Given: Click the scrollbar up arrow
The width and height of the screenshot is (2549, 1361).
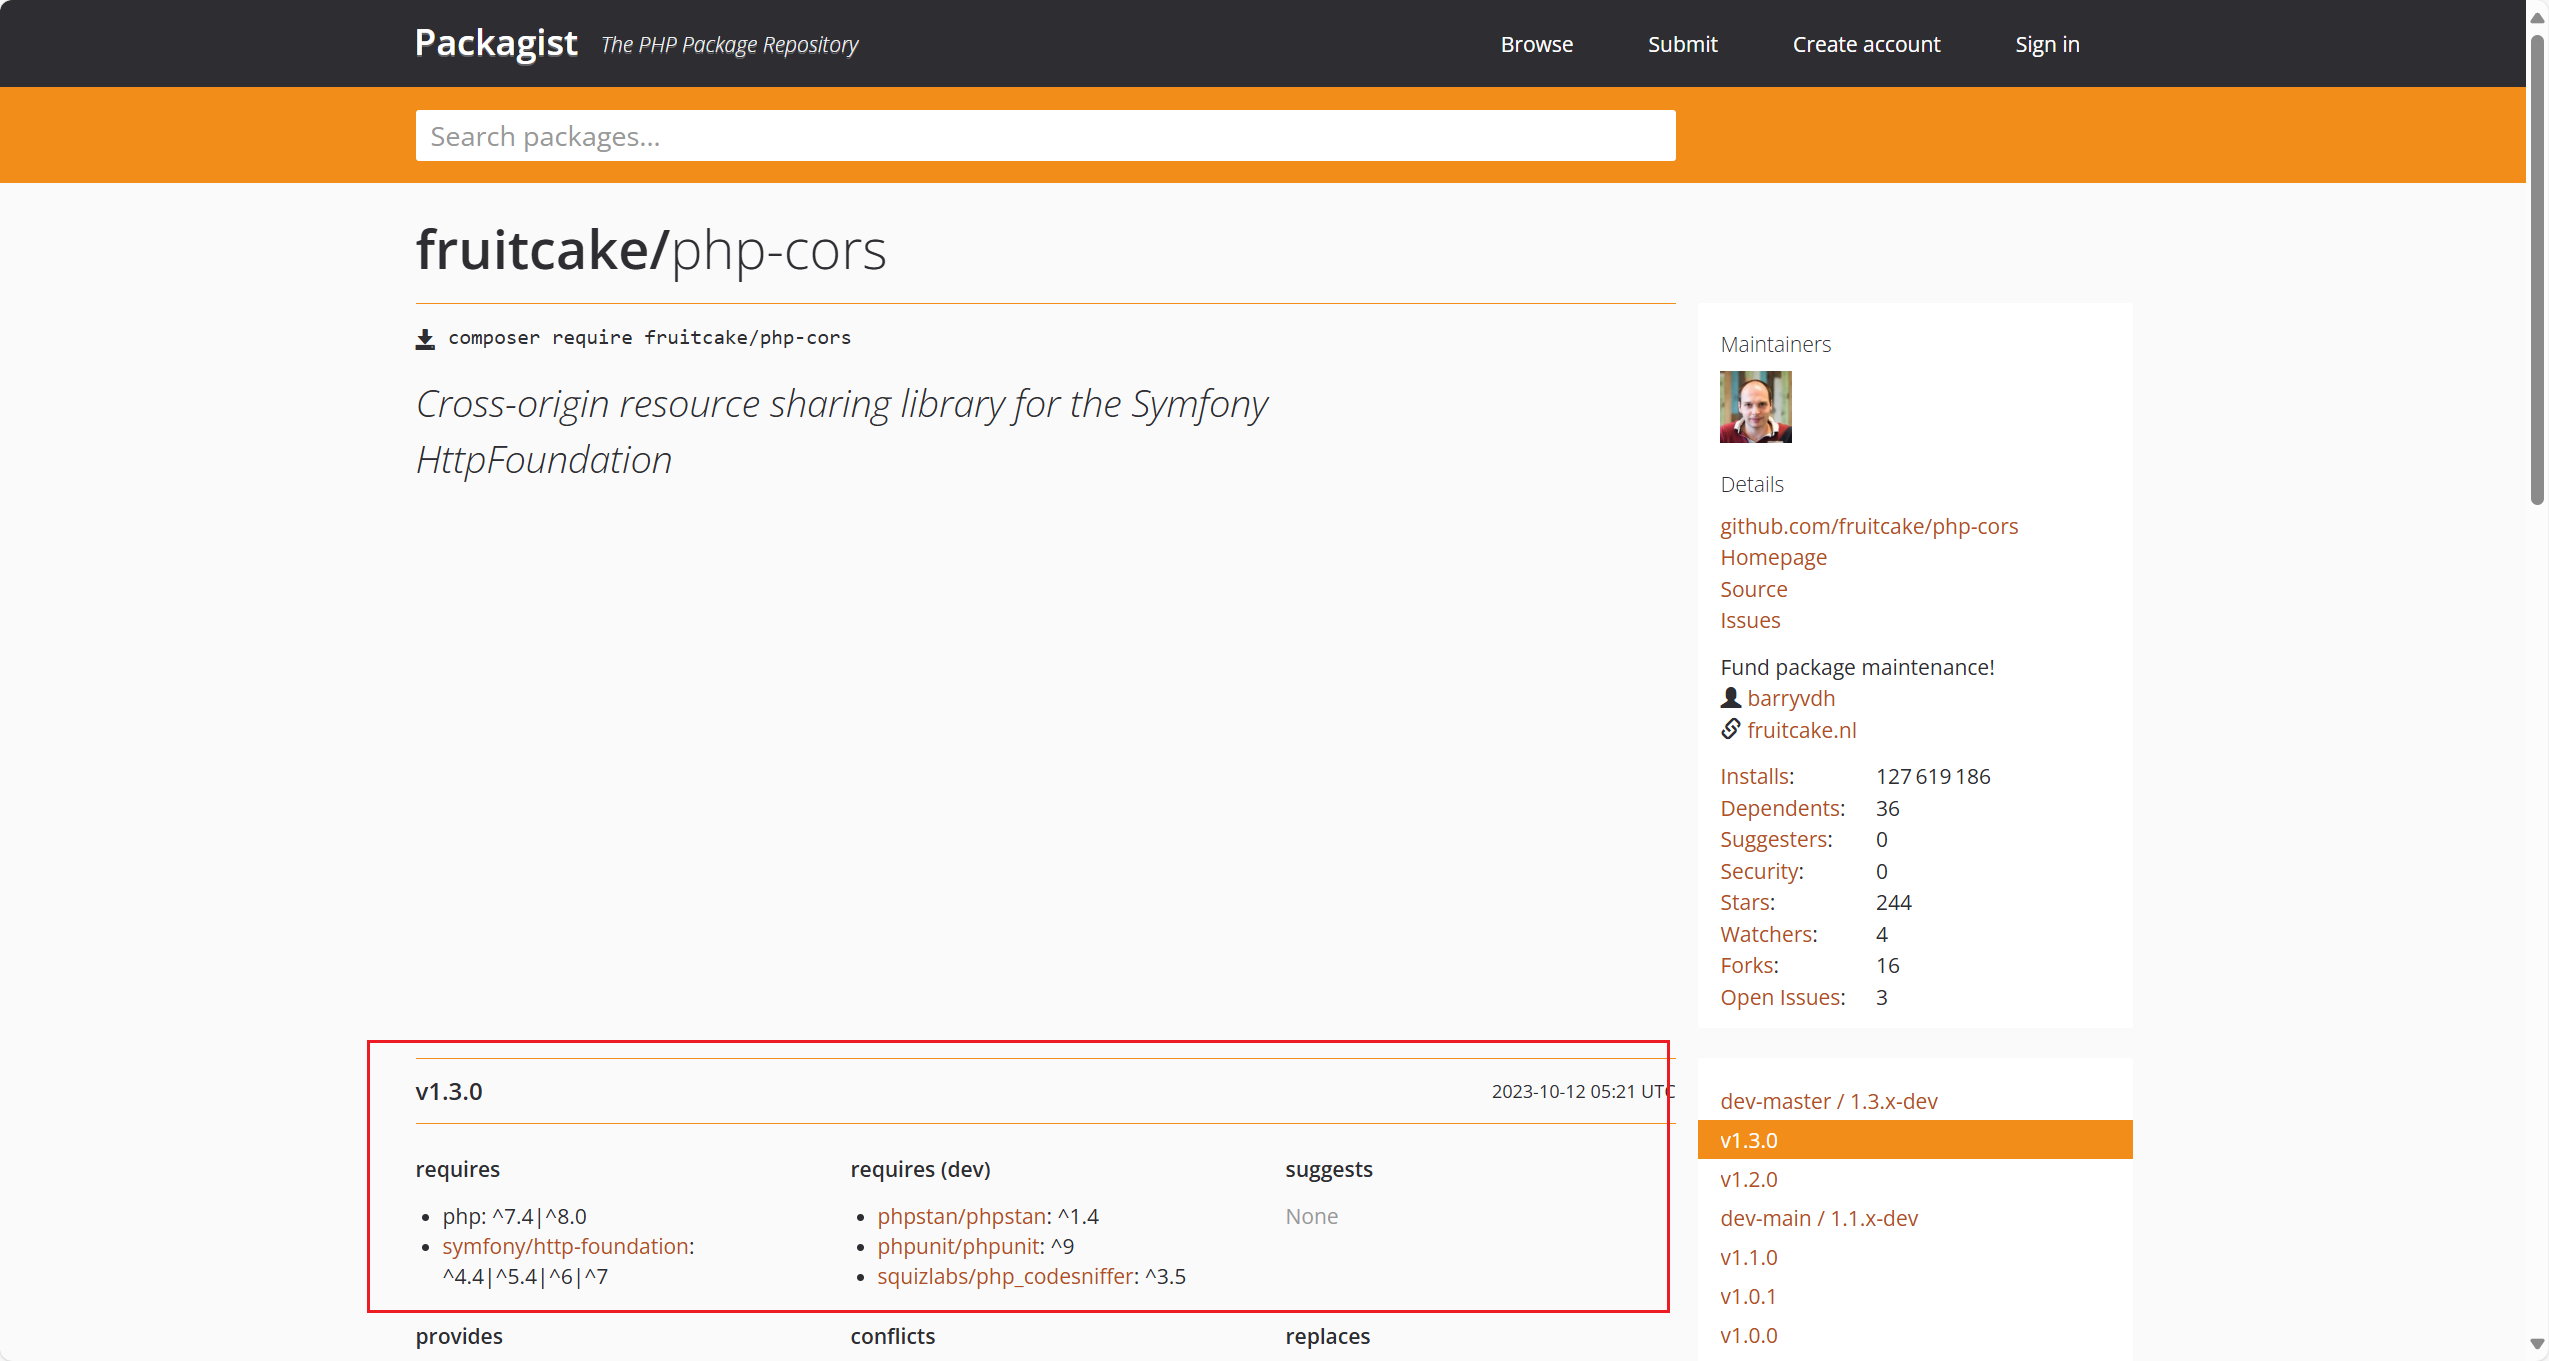Looking at the screenshot, I should coord(2537,17).
